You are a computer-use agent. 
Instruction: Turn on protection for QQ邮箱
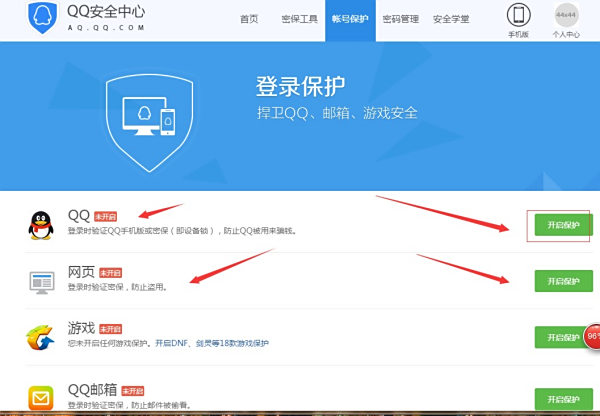pos(563,399)
